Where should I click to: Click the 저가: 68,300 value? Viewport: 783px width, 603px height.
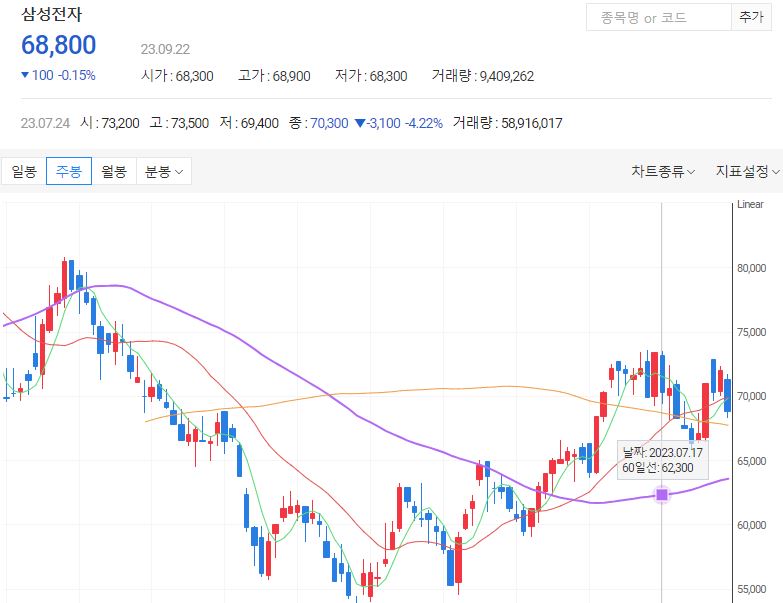371,76
